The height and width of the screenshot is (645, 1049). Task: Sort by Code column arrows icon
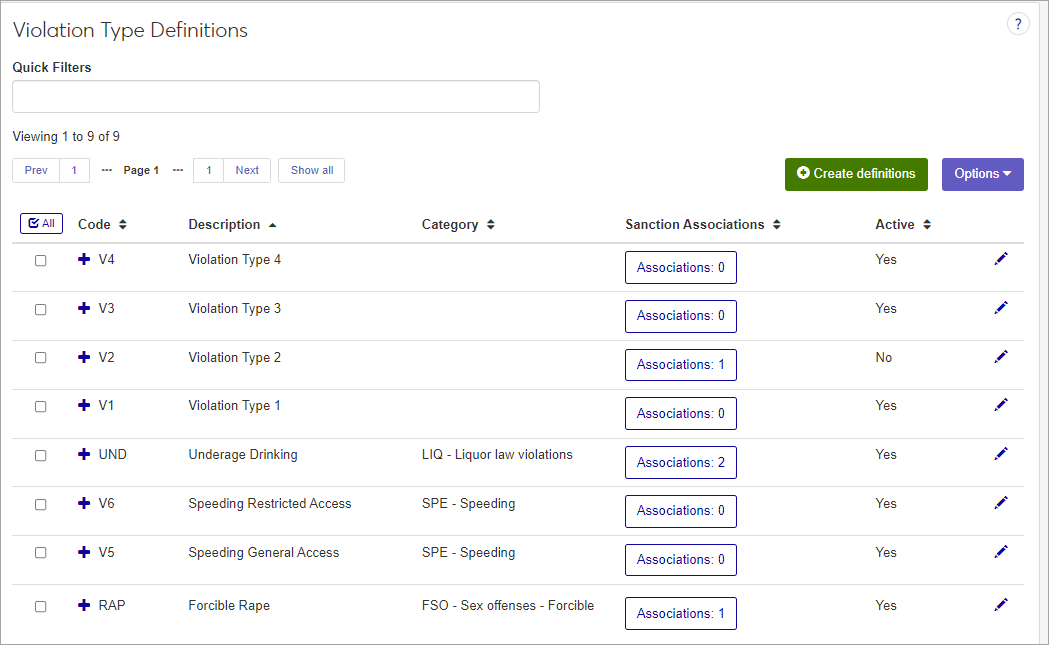pyautogui.click(x=123, y=225)
